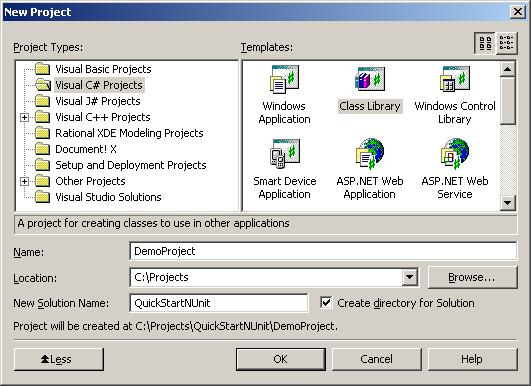531x386 pixels.
Task: Click the Other Projects folder icon
Action: [x=43, y=181]
